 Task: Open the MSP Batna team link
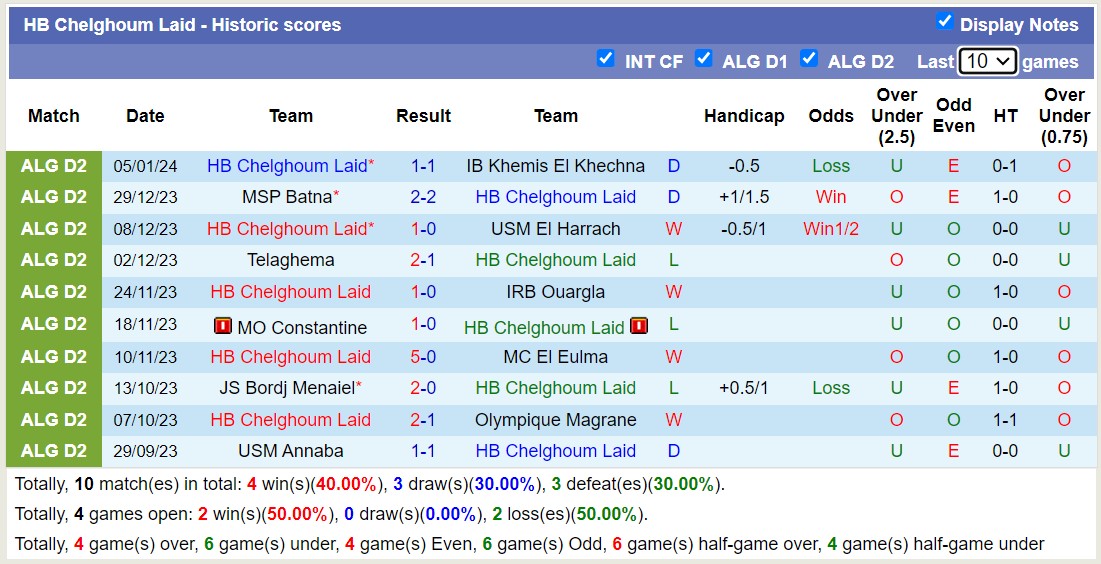[x=286, y=197]
